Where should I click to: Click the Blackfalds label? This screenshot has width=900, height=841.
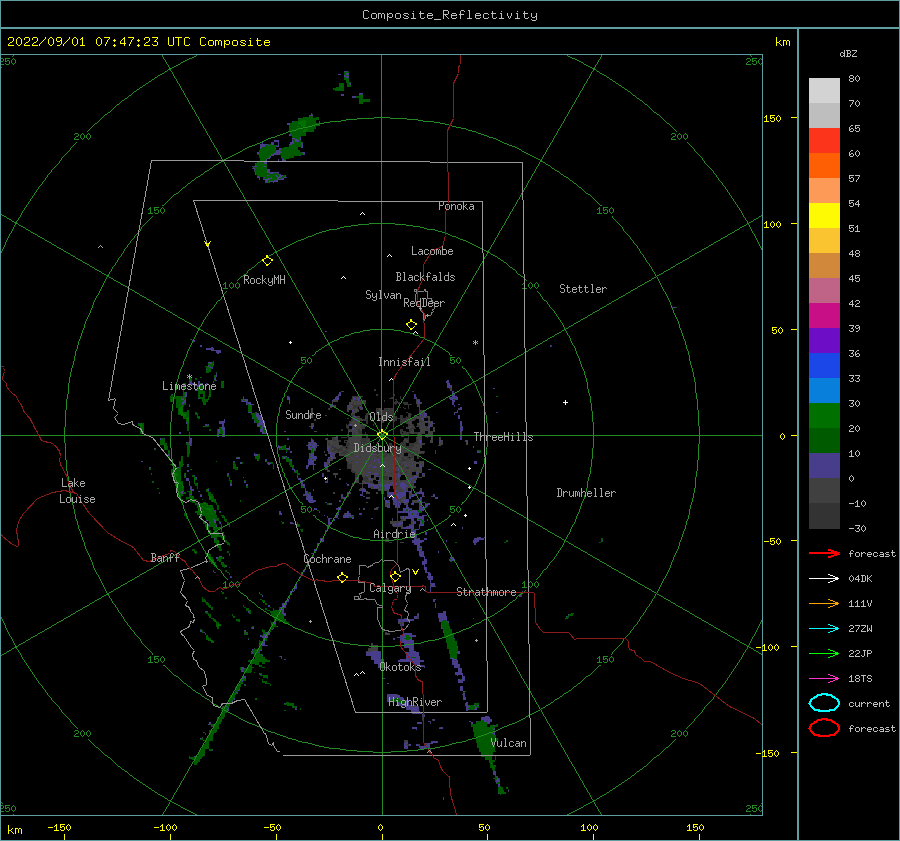click(x=425, y=277)
